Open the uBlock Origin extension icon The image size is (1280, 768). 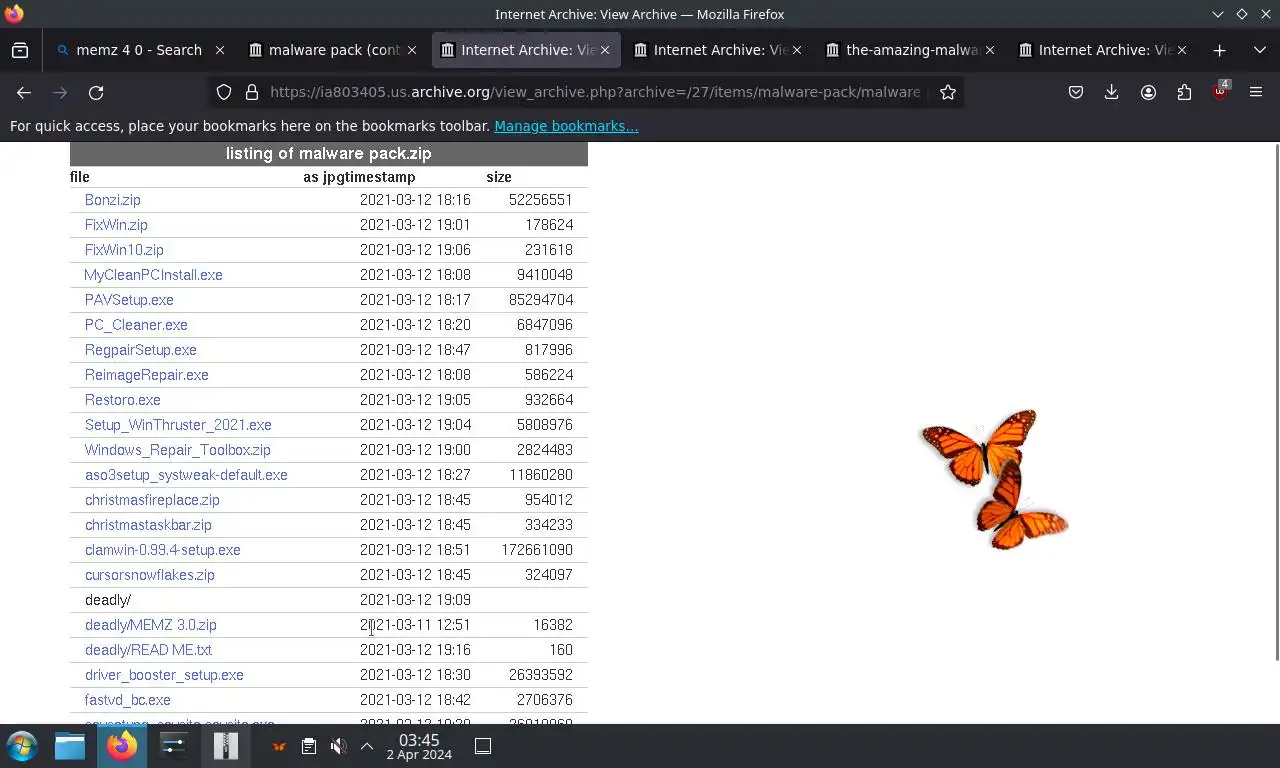coord(1220,91)
